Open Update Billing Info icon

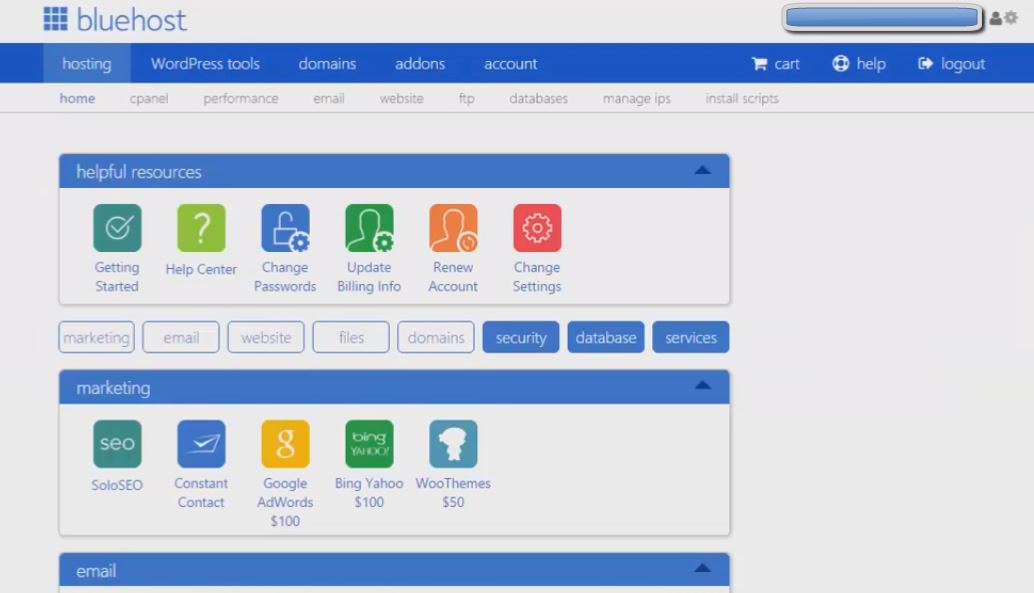click(x=369, y=228)
